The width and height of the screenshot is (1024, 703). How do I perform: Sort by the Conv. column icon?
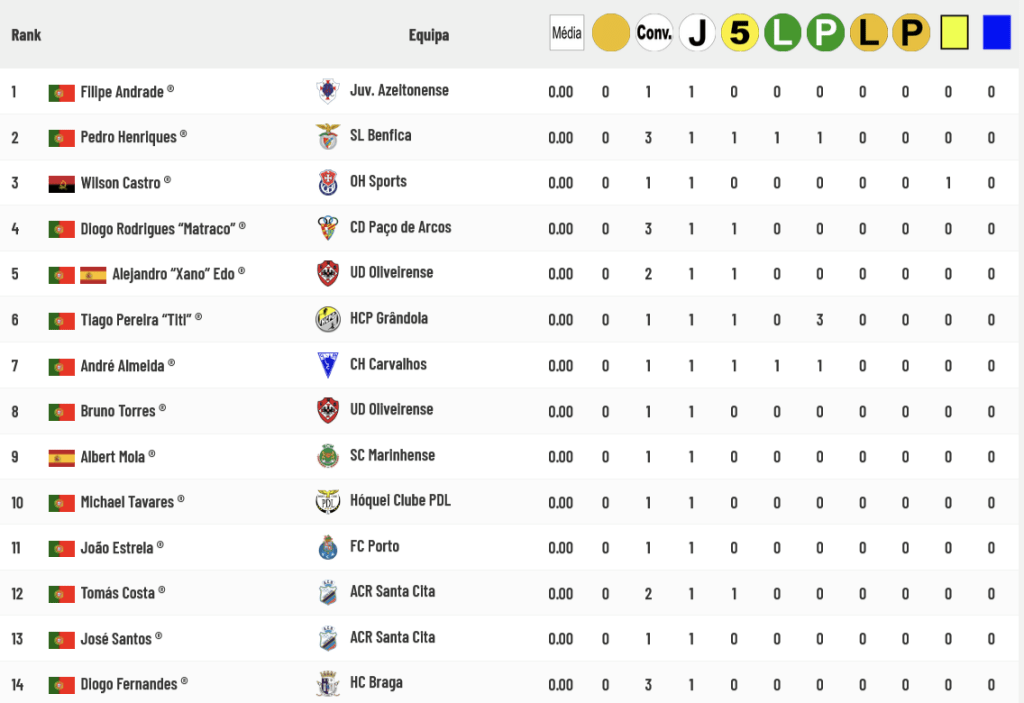(x=654, y=33)
